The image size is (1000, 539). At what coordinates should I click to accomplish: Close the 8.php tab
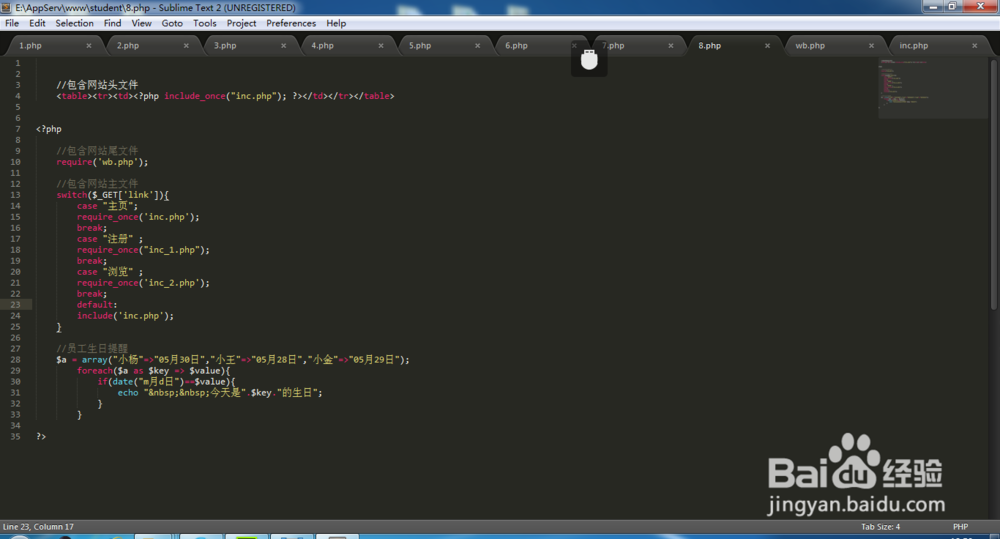[x=767, y=46]
